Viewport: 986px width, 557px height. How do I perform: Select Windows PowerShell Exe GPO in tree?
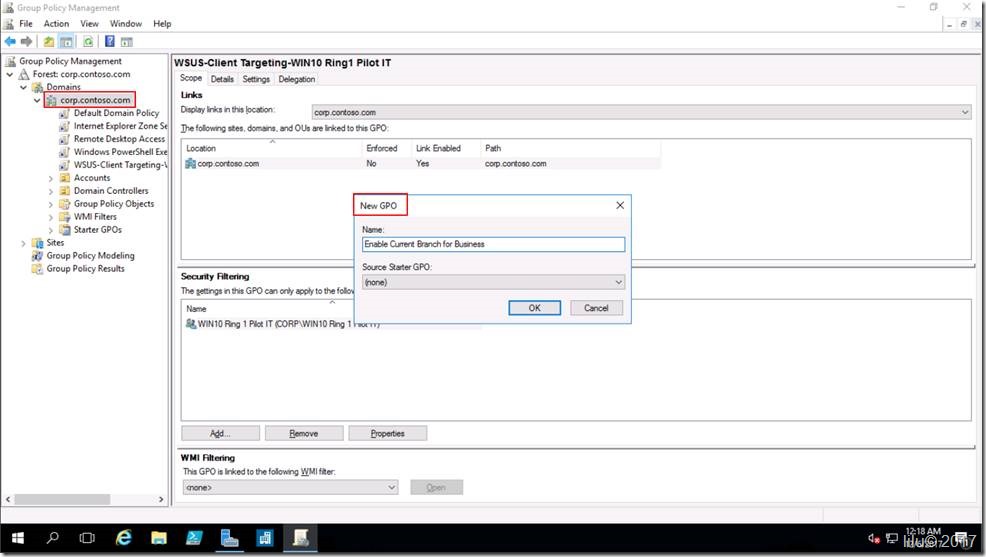(x=120, y=152)
